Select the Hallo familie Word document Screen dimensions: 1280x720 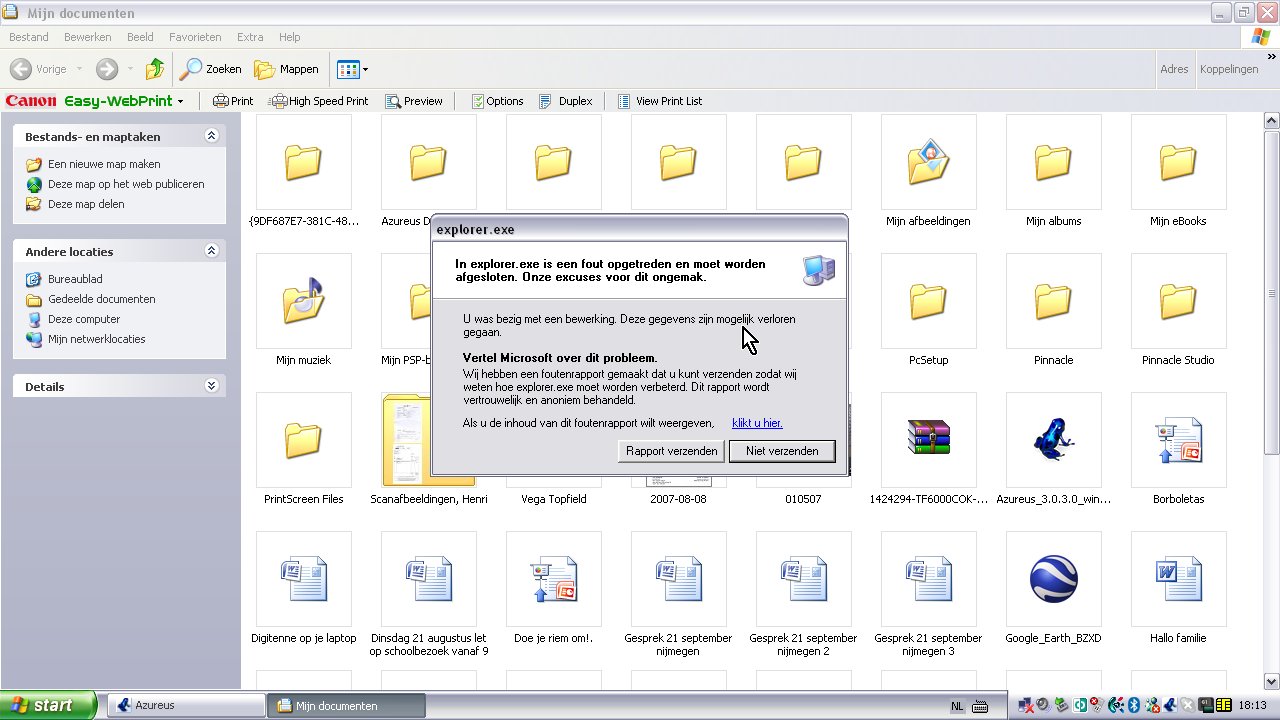tap(1178, 579)
